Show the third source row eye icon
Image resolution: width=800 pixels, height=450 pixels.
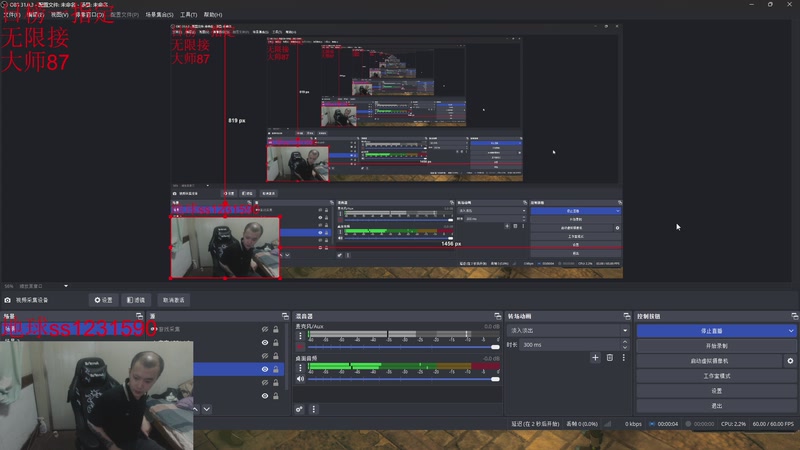(265, 356)
